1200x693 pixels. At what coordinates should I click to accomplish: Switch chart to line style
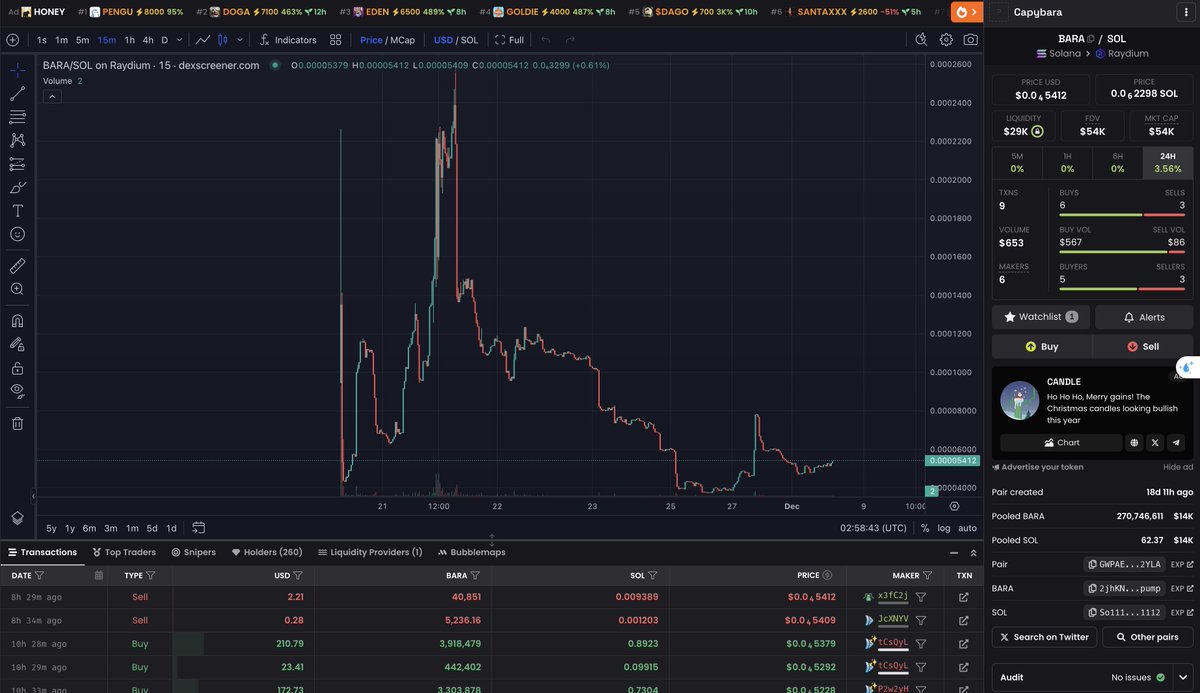(203, 40)
